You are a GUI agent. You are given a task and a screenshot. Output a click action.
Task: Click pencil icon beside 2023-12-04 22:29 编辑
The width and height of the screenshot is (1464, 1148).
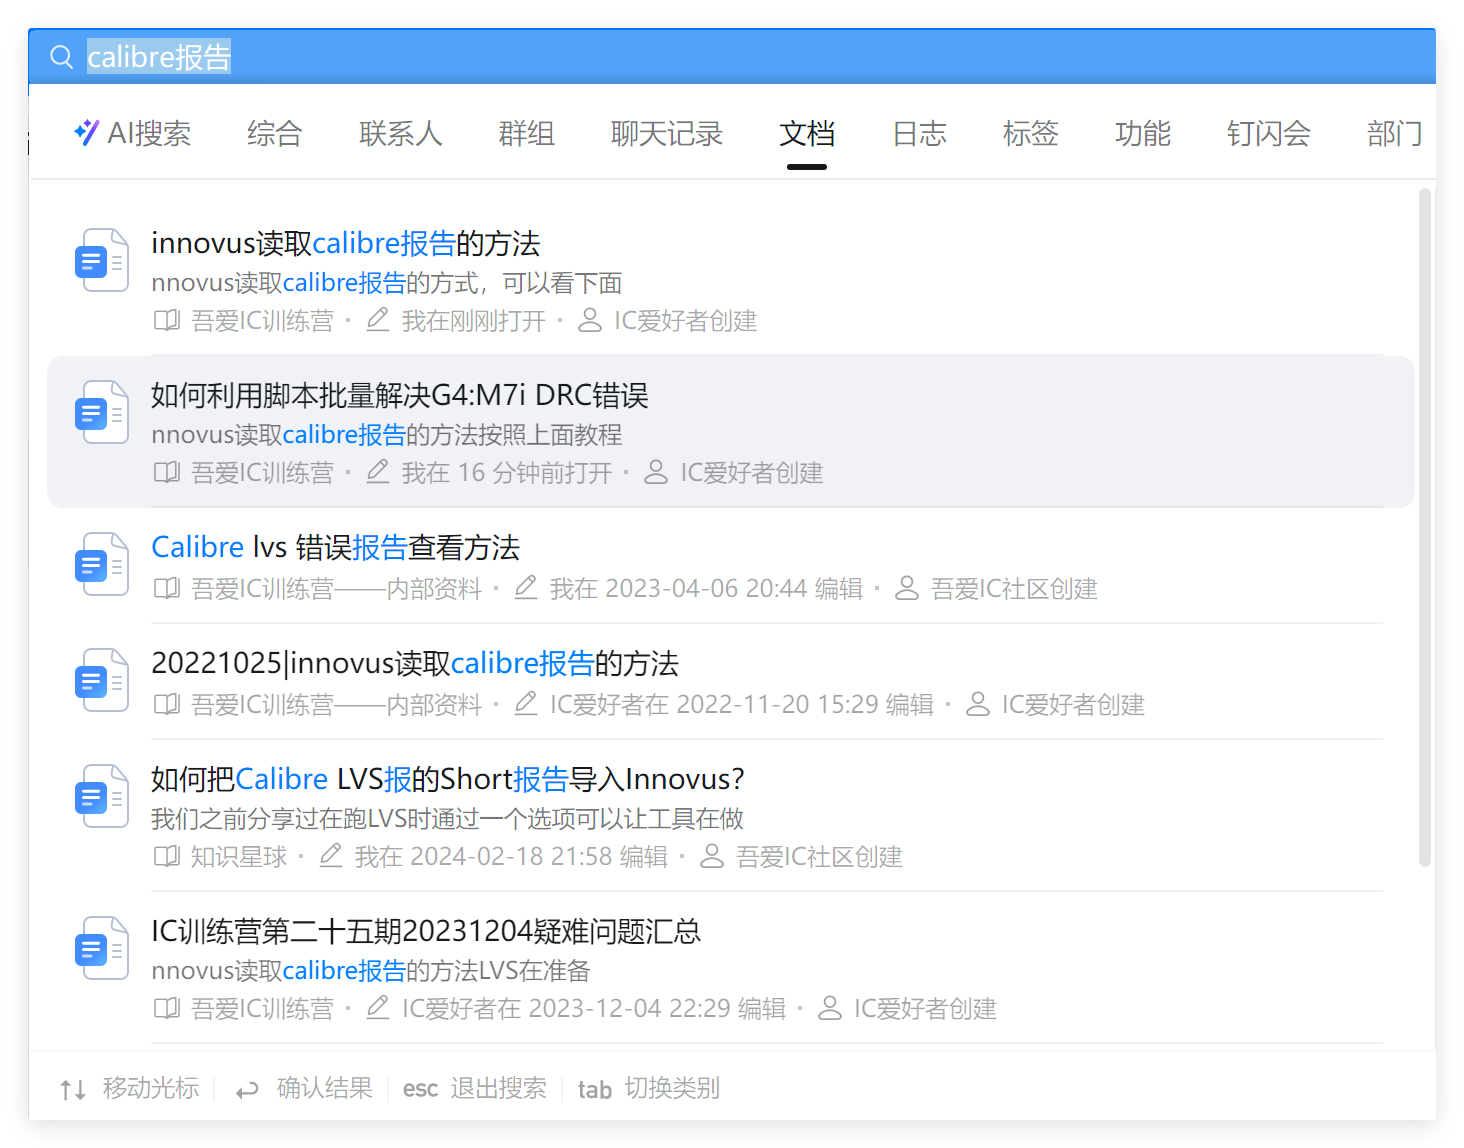click(x=378, y=1008)
